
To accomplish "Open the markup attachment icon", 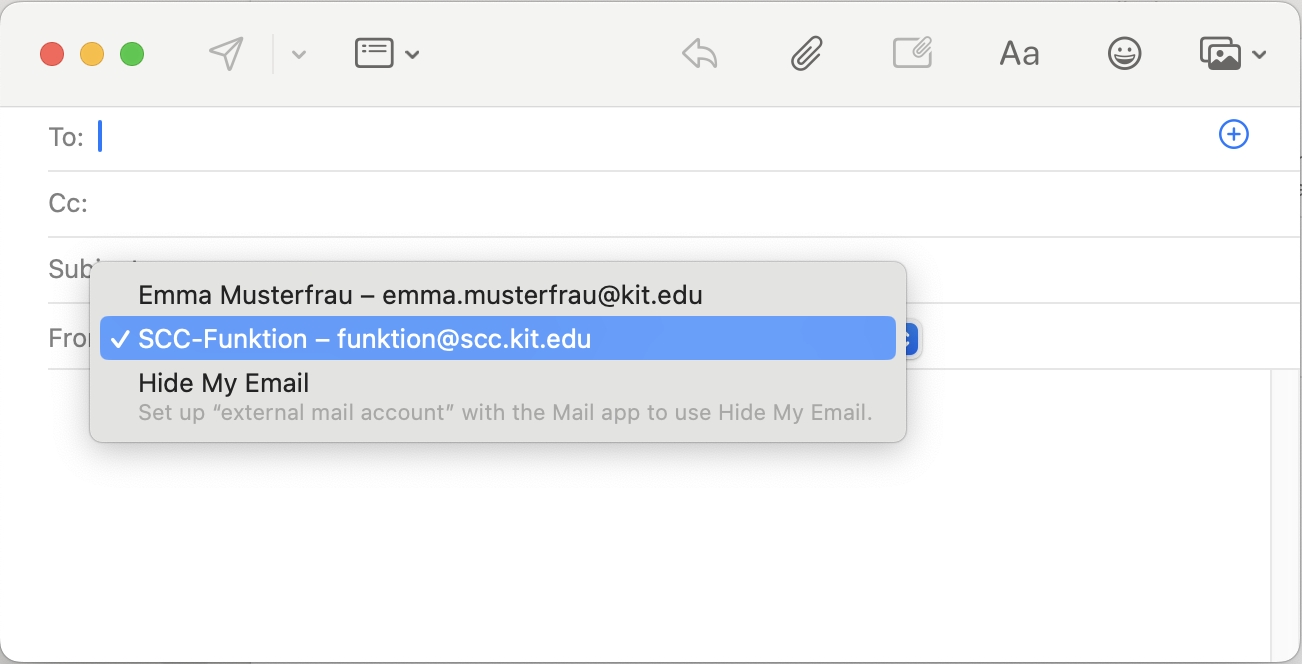I will point(912,53).
